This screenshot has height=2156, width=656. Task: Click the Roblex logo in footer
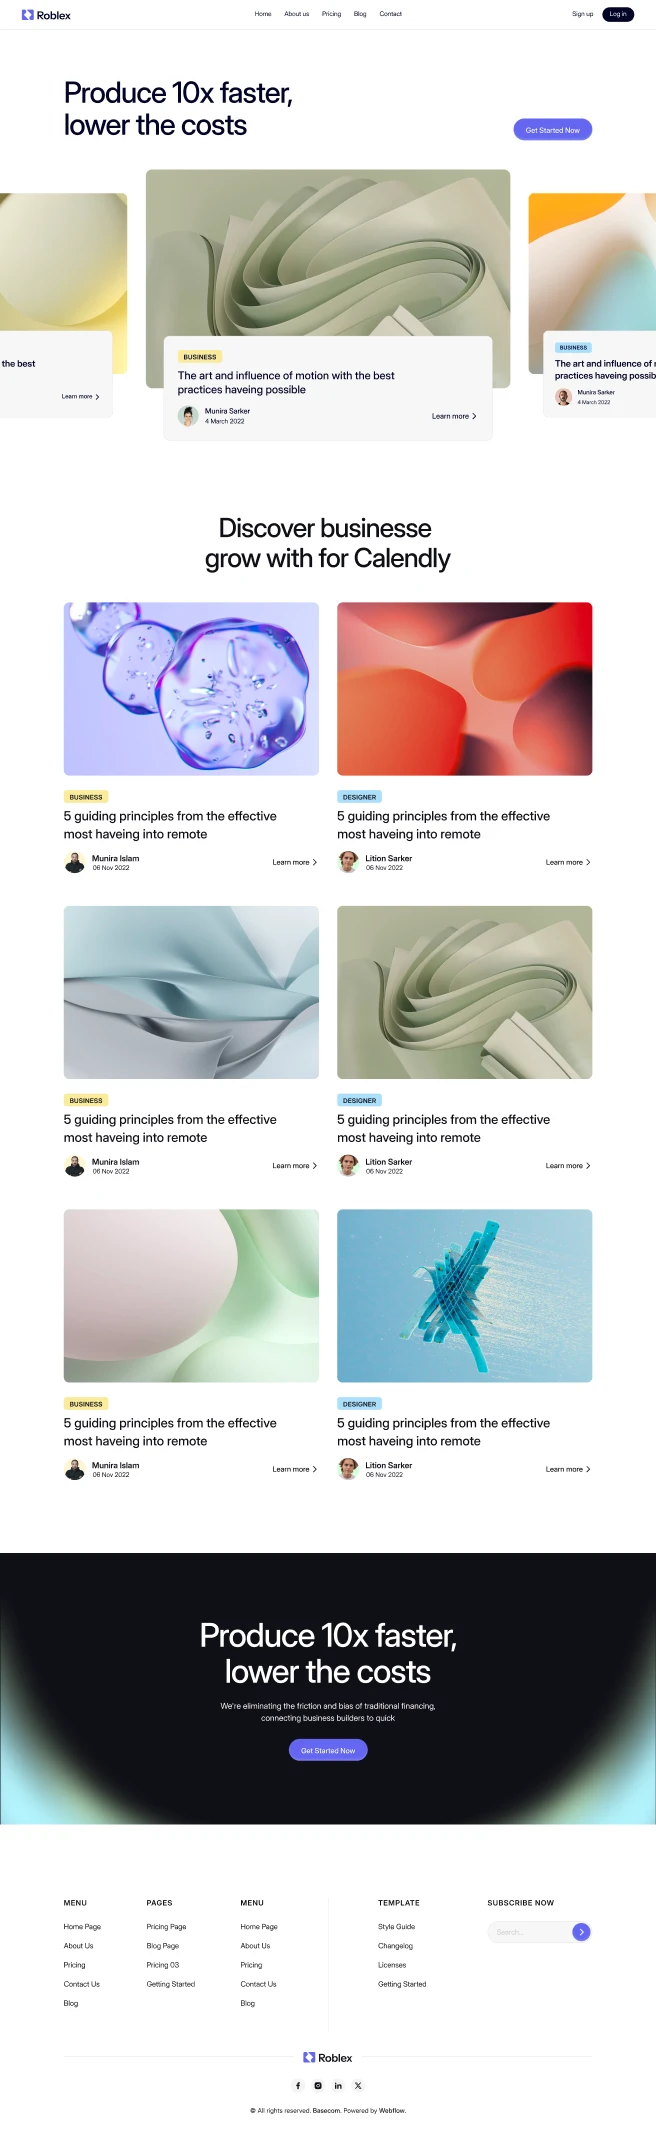click(328, 2058)
